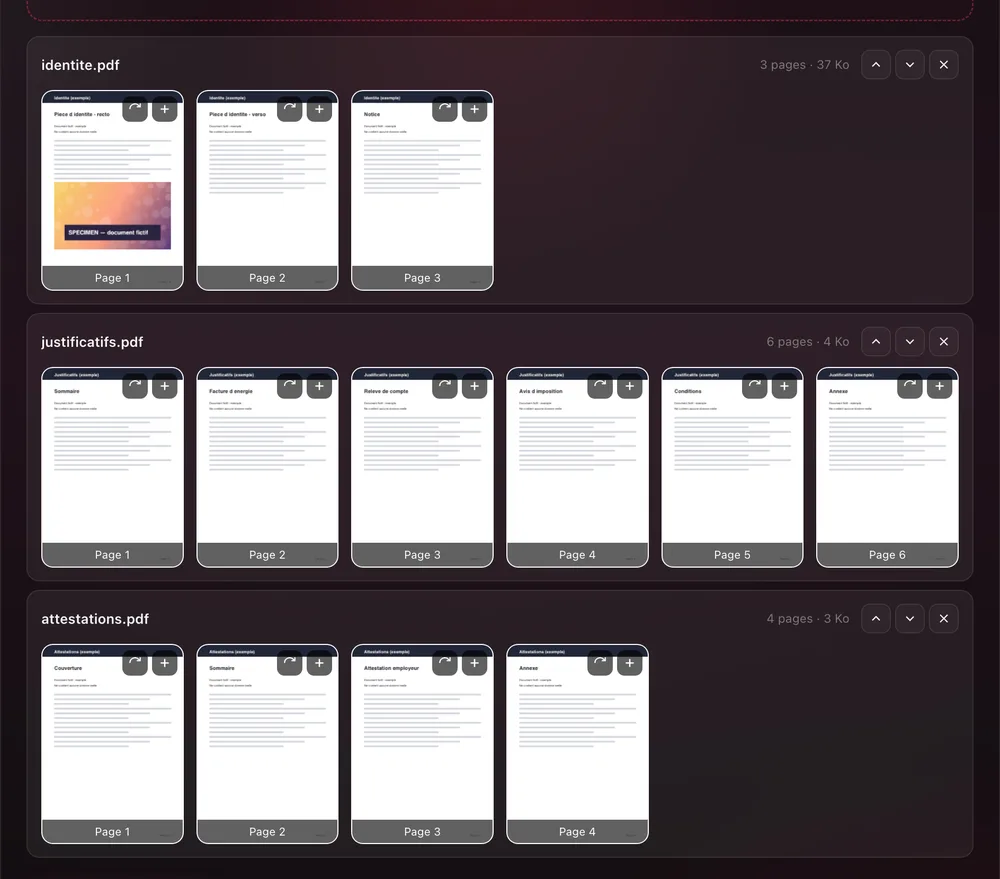
Task: Click plus icon on identite.pdf page 1
Action: [x=165, y=108]
